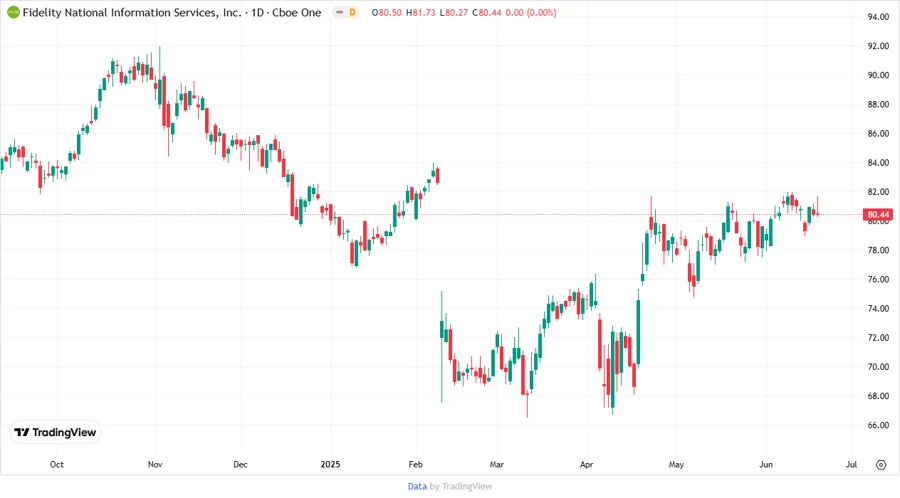
Task: Click the orange D delayed-data indicator
Action: [352, 12]
